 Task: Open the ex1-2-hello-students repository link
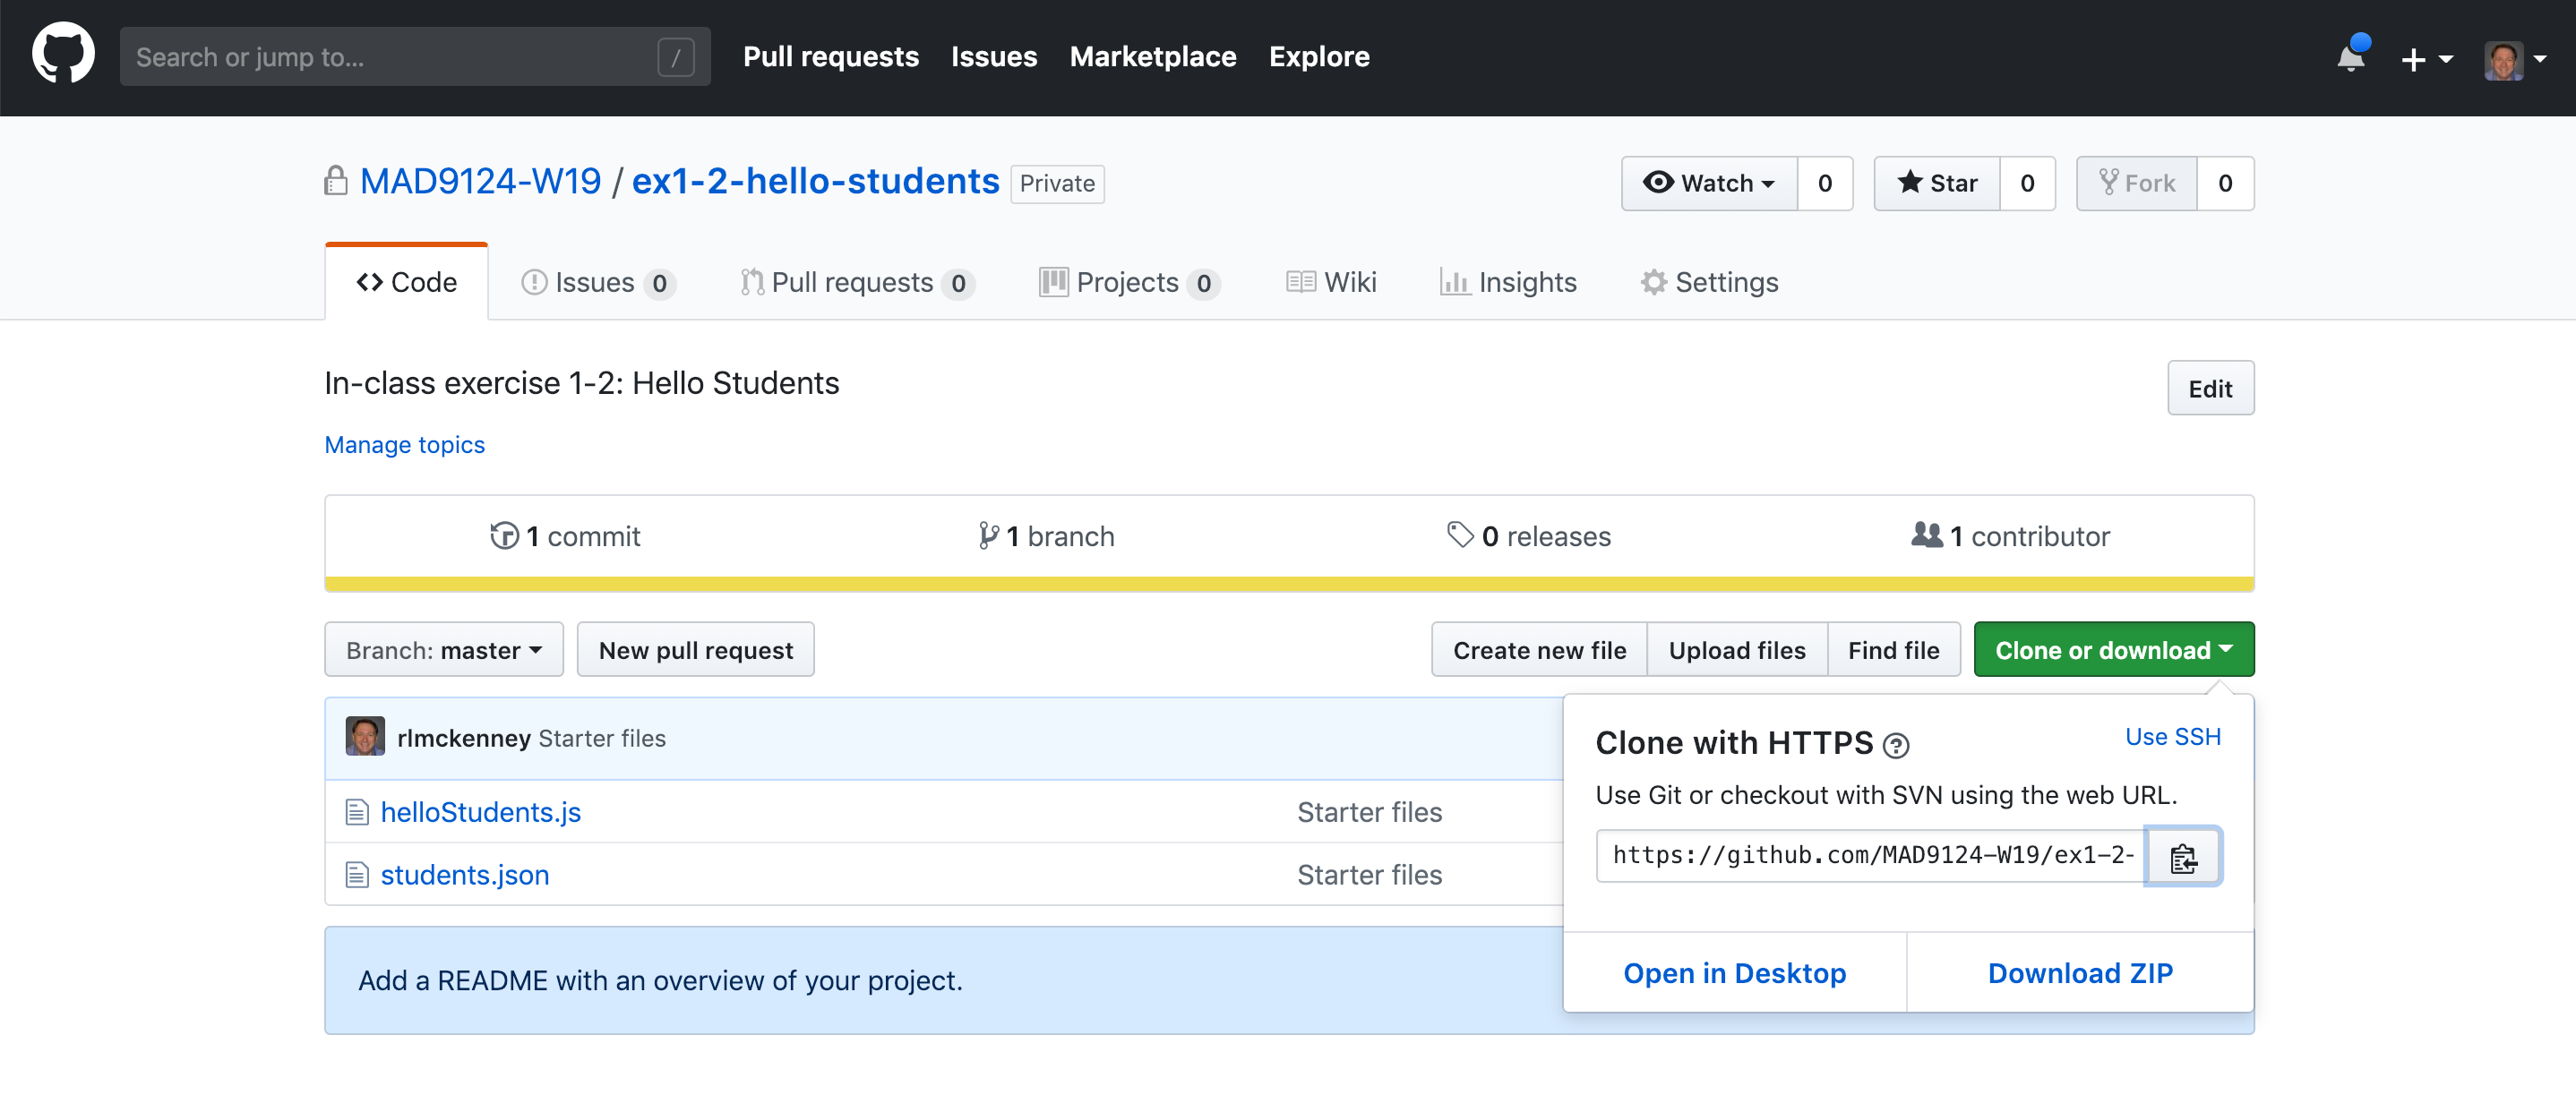815,181
